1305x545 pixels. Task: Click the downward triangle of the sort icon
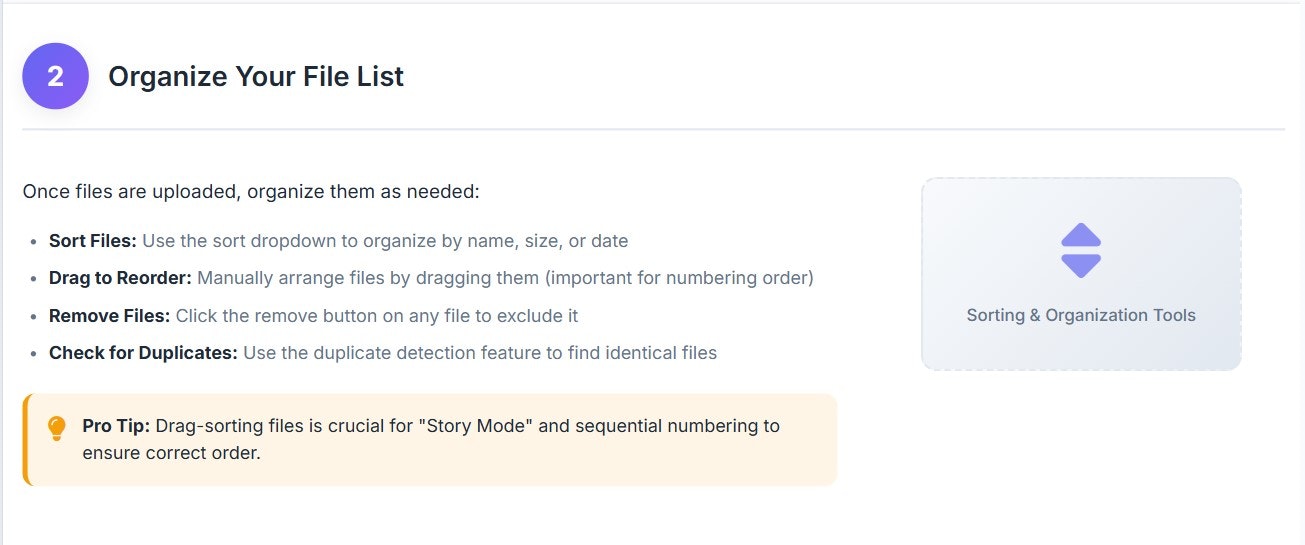[x=1081, y=265]
